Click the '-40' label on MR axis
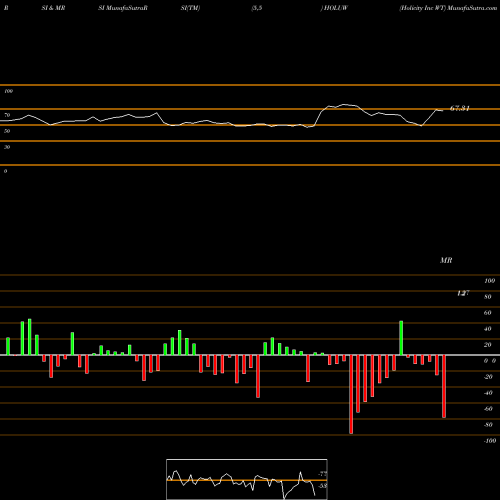The image size is (500, 500). pos(488,393)
